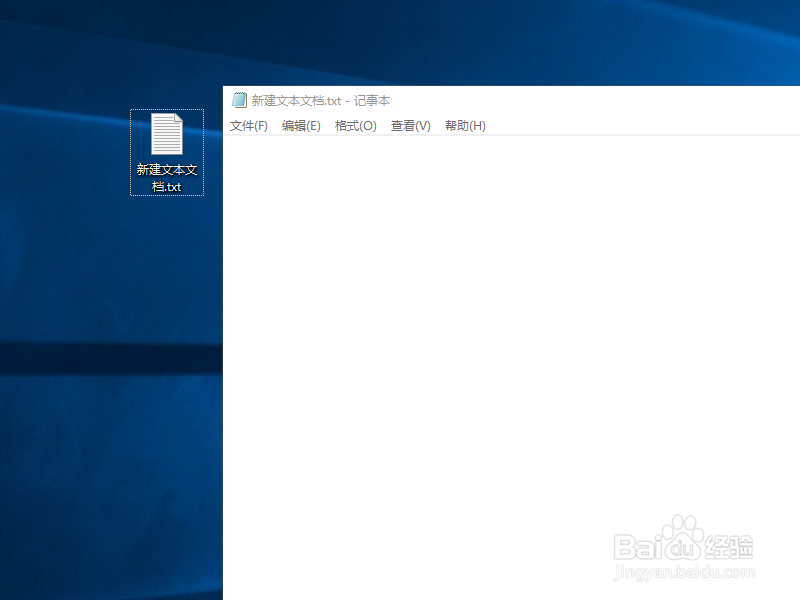Open the 文件(F) menu in Notepad
The height and width of the screenshot is (600, 800).
(248, 126)
